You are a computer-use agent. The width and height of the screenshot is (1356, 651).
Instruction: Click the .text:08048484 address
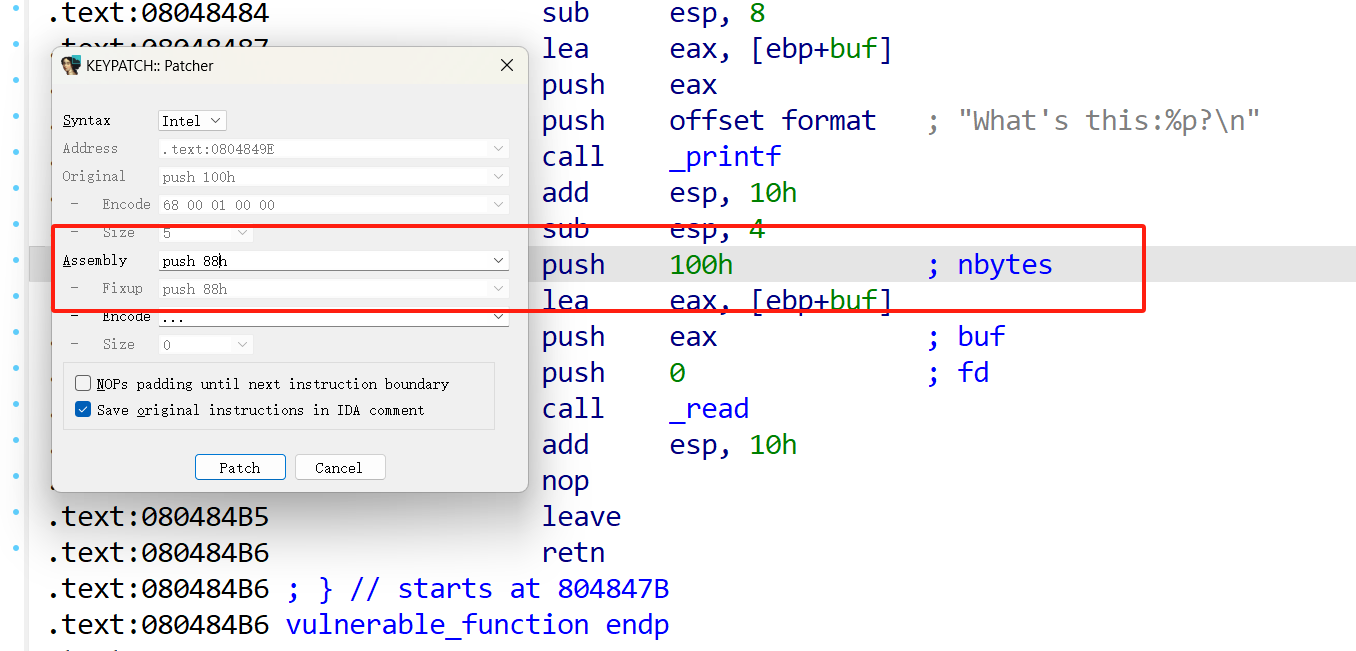(x=158, y=14)
